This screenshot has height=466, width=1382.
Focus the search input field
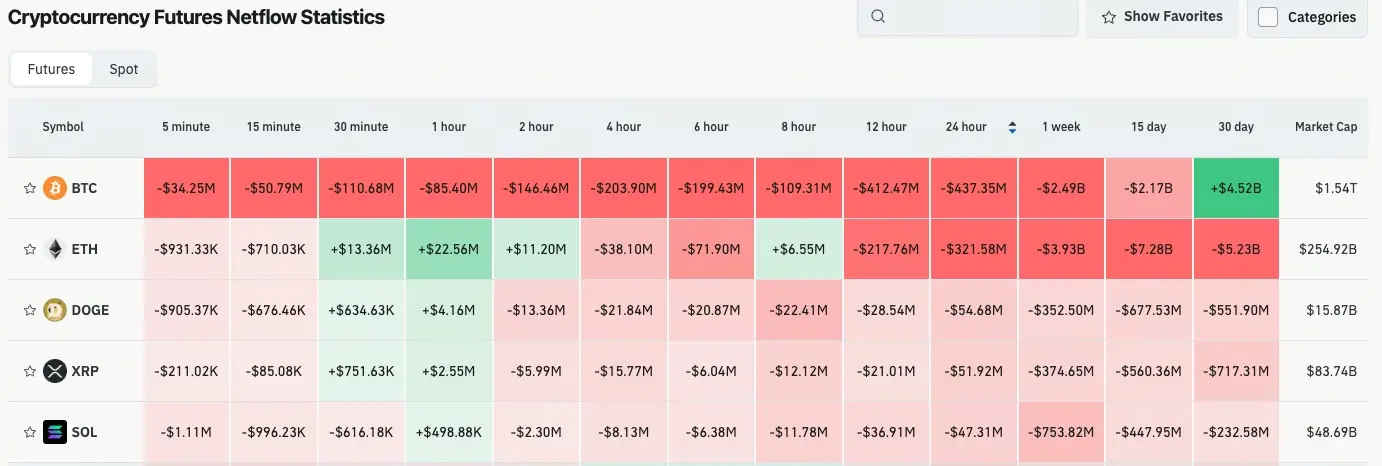click(966, 16)
